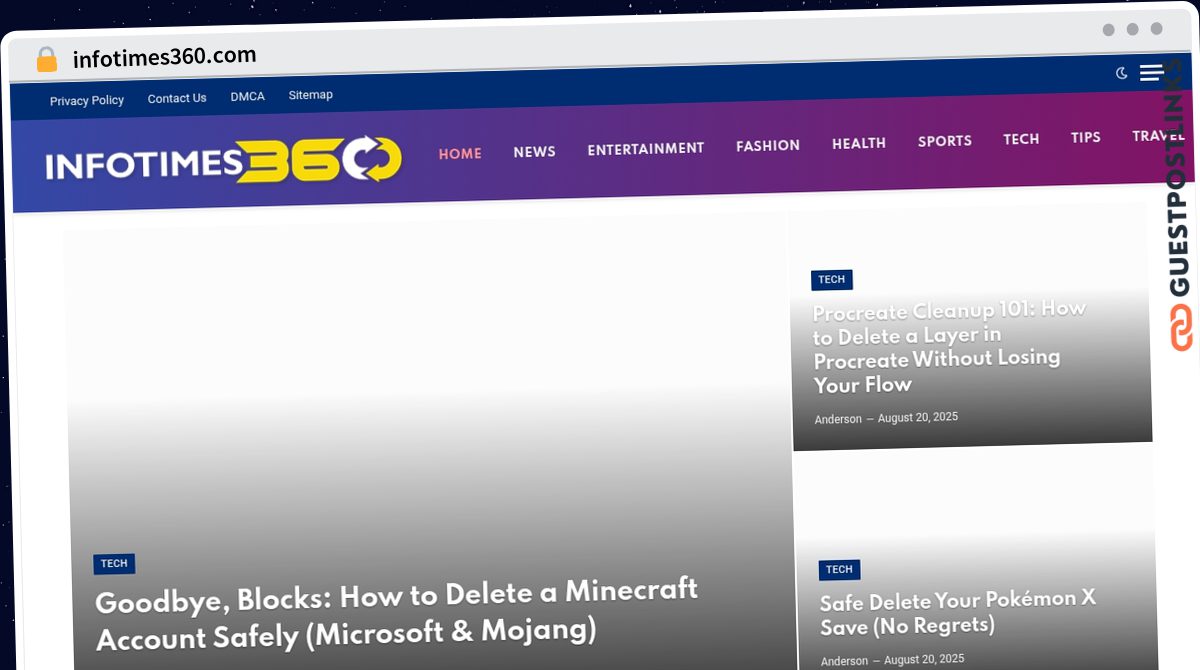Go to the Contact Us page
The width and height of the screenshot is (1200, 670).
click(x=177, y=98)
